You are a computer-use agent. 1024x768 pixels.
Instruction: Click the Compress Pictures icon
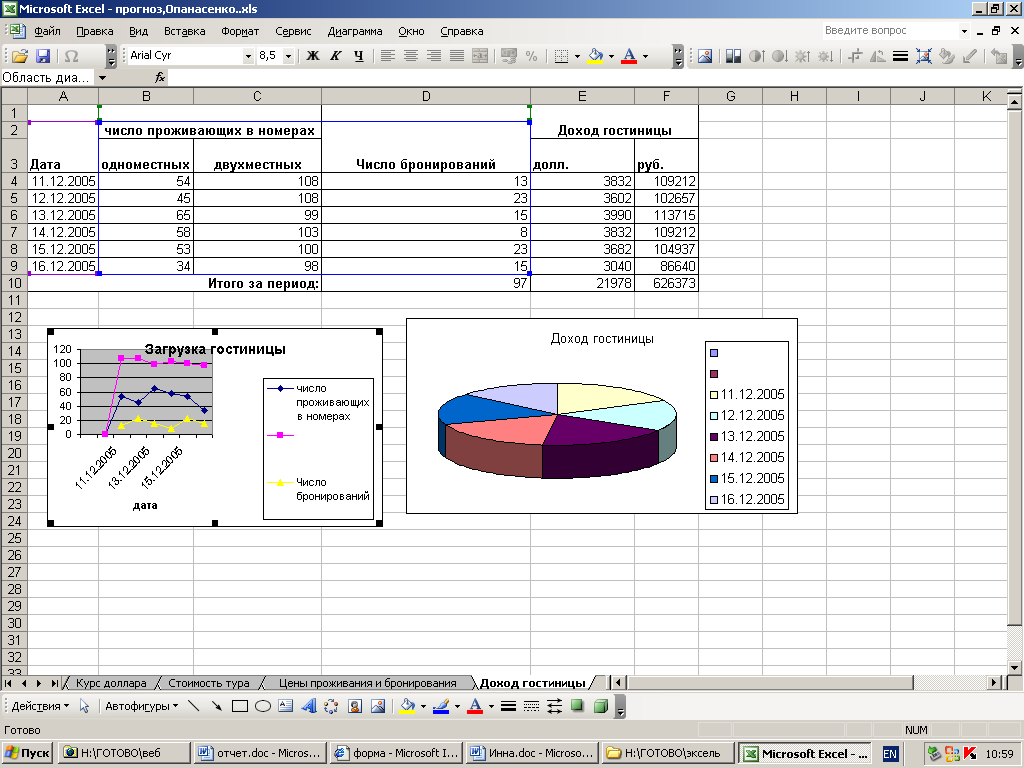[x=923, y=56]
